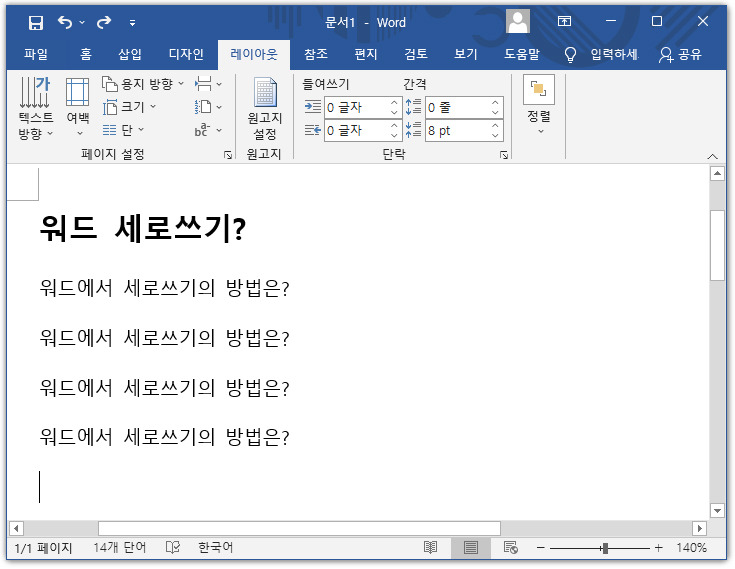Increase the right indent value
The width and height of the screenshot is (735, 569).
(394, 125)
